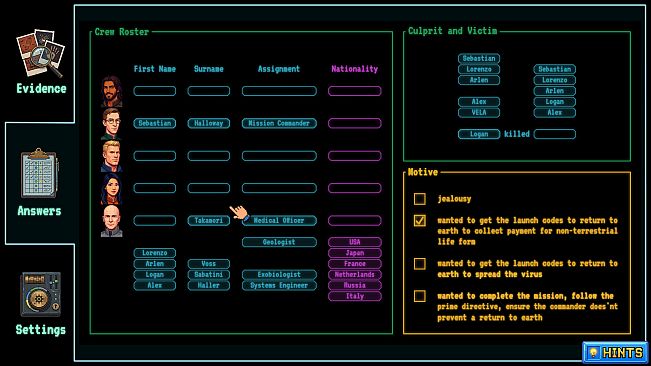Open the Evidence photos icon
The image size is (651, 366).
click(x=40, y=53)
